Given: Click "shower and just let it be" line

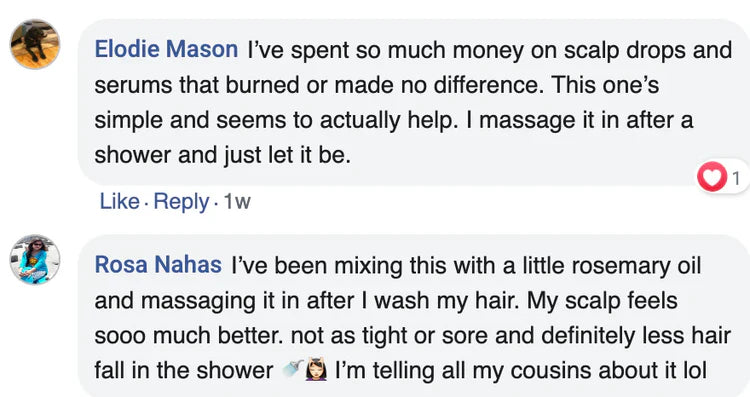Looking at the screenshot, I should [x=222, y=155].
